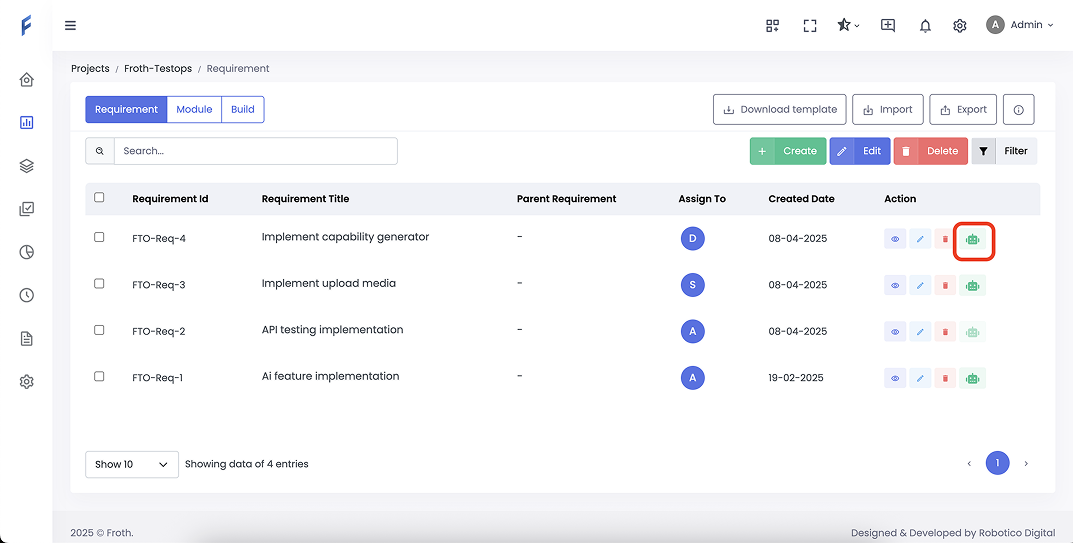The height and width of the screenshot is (543, 1073).
Task: Switch to the Module tab
Action: click(x=194, y=109)
